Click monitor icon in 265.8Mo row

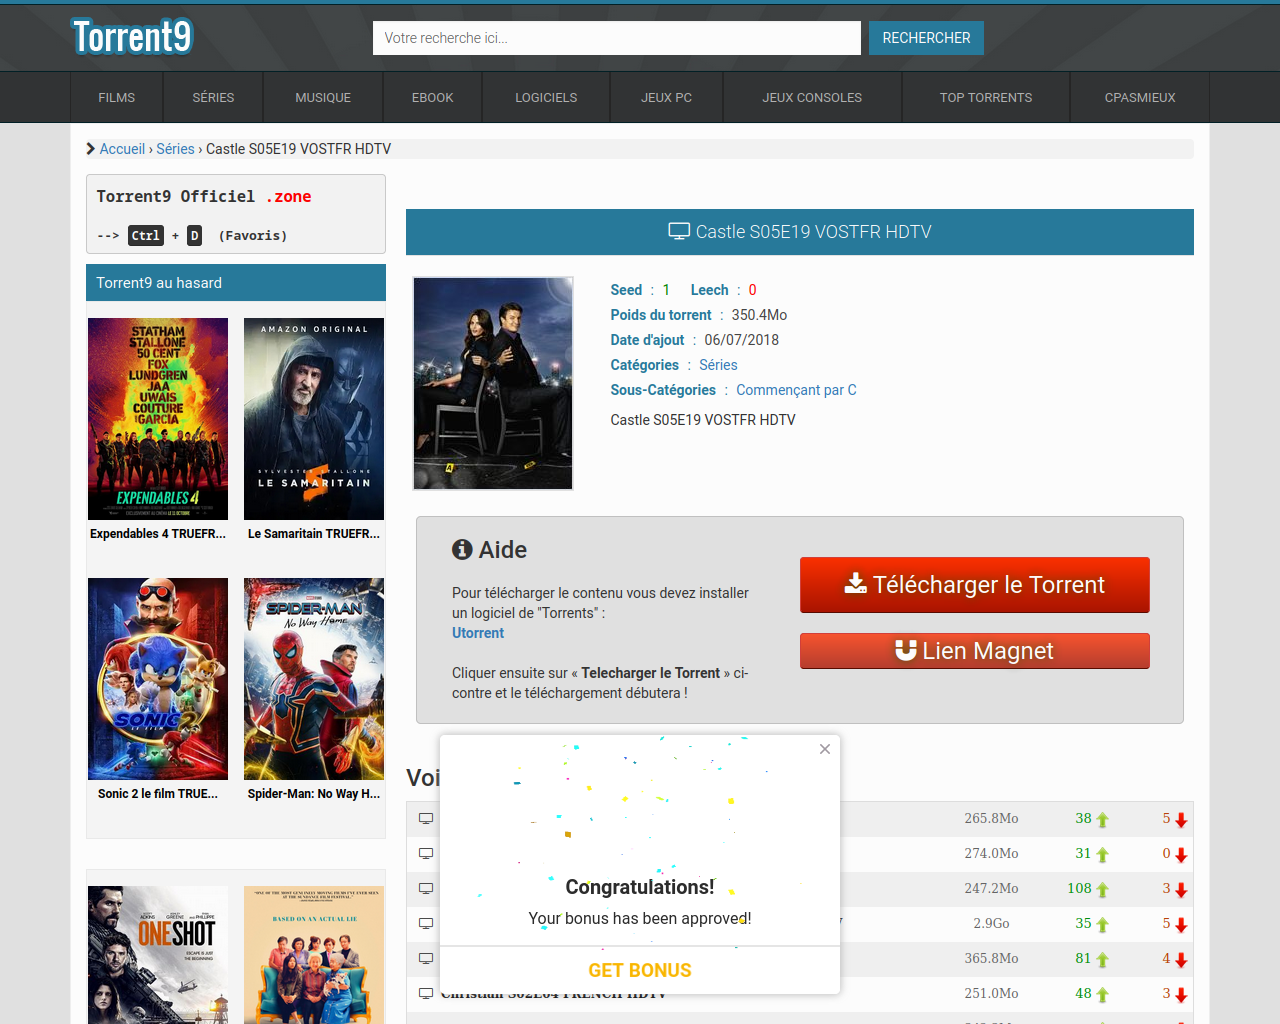pyautogui.click(x=426, y=819)
